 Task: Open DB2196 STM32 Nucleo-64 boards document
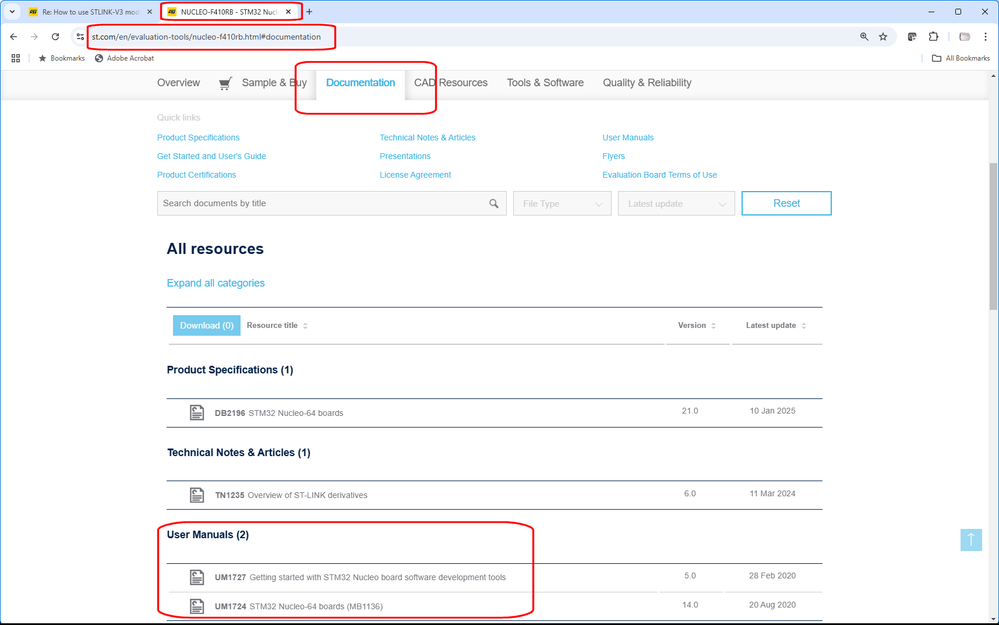click(x=279, y=413)
